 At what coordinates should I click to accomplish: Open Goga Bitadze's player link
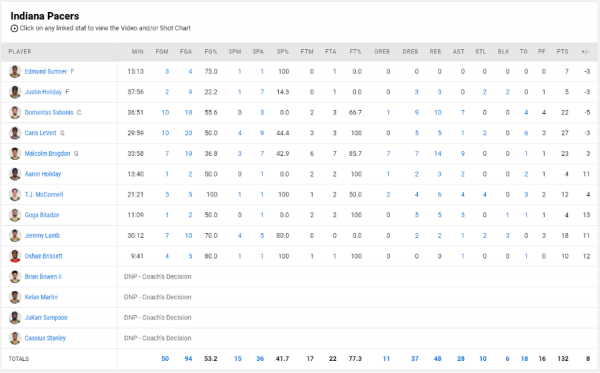click(x=42, y=215)
